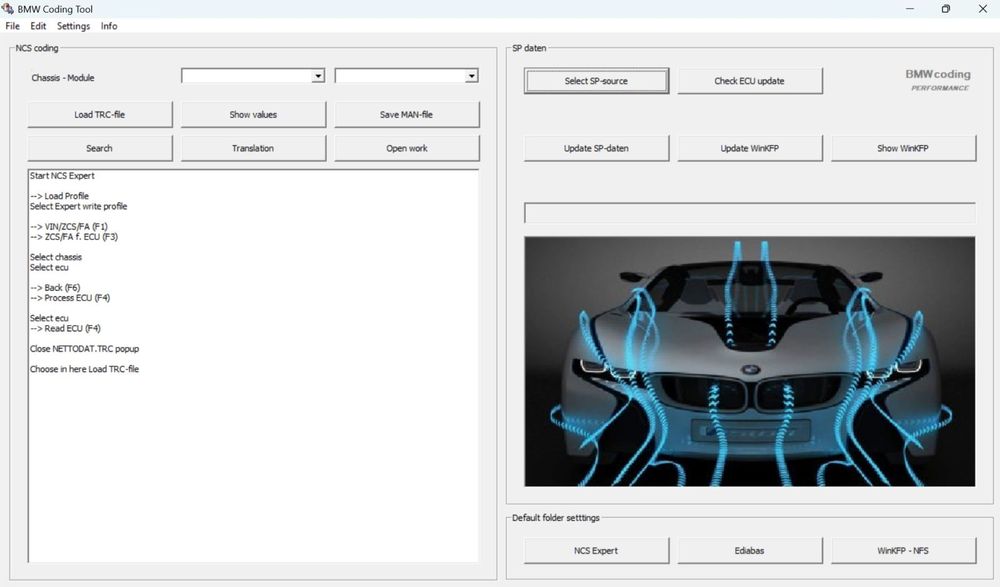Screen dimensions: 1000x587
Task: Set WinKFP - NFS default folder
Action: [903, 551]
